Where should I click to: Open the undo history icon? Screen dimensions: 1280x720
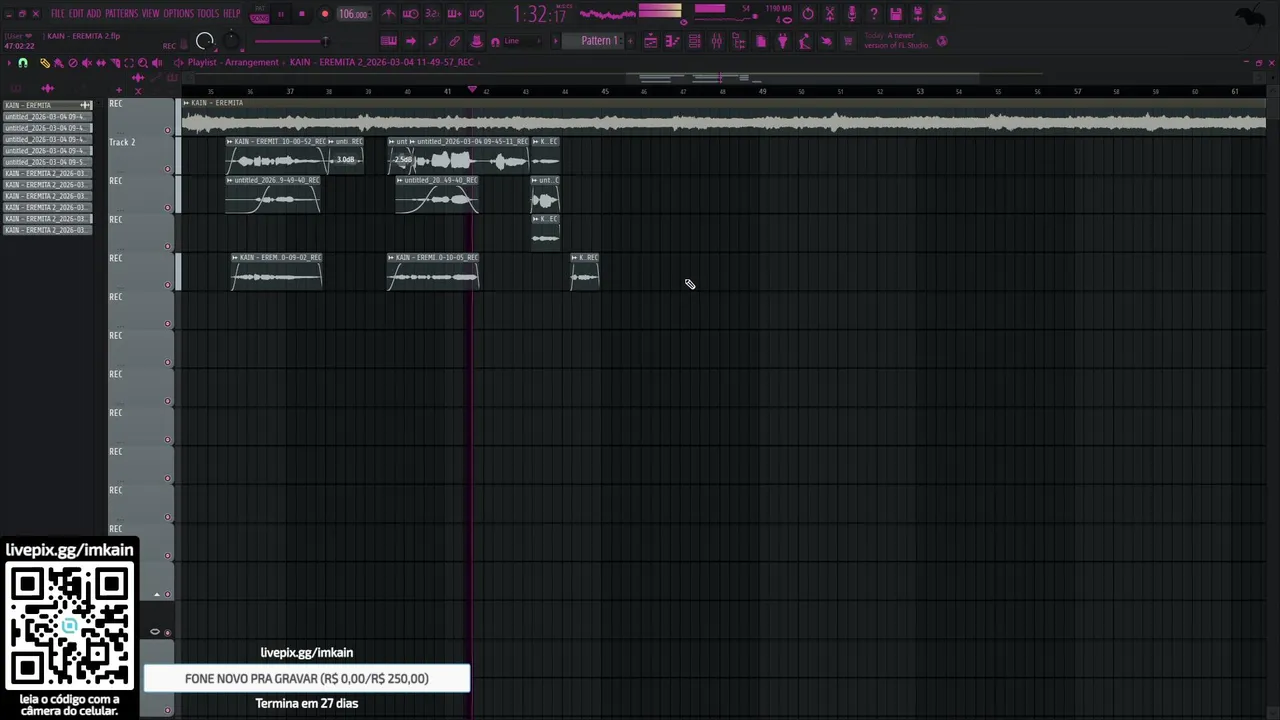tap(808, 14)
